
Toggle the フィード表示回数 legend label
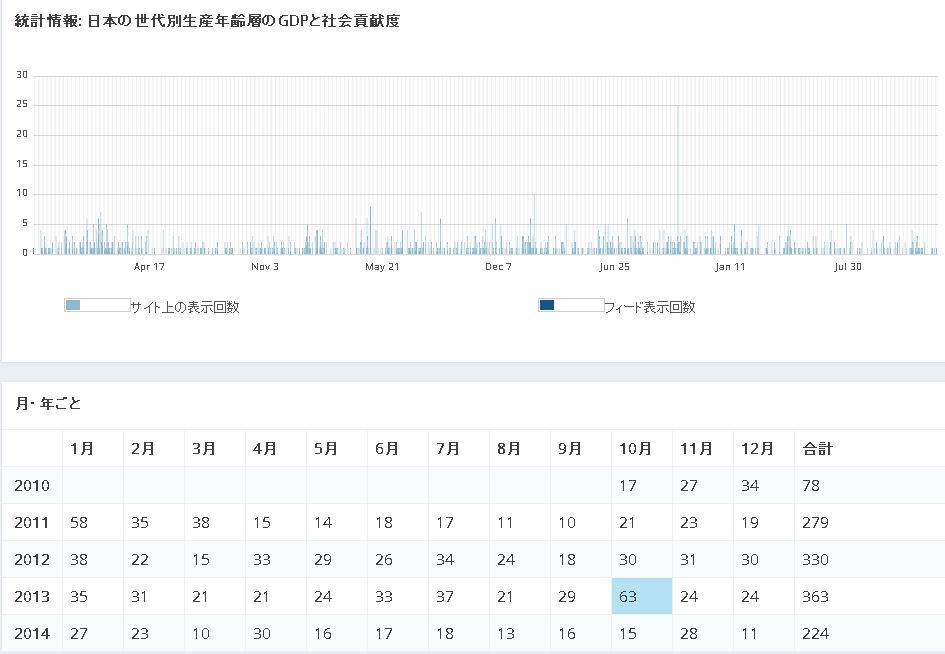[x=649, y=307]
